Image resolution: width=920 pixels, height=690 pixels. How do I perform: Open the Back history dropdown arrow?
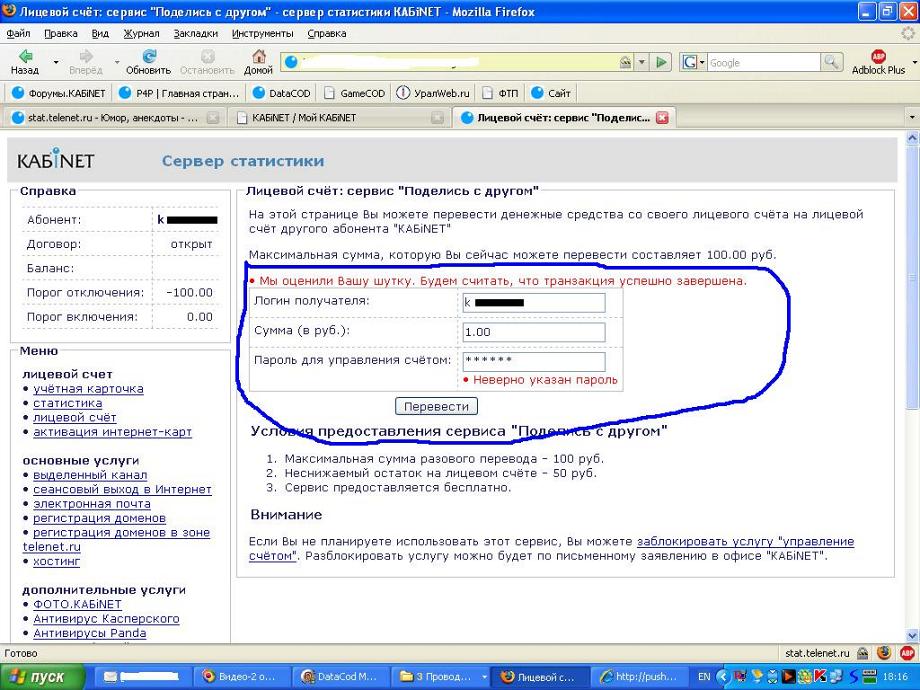coord(56,62)
